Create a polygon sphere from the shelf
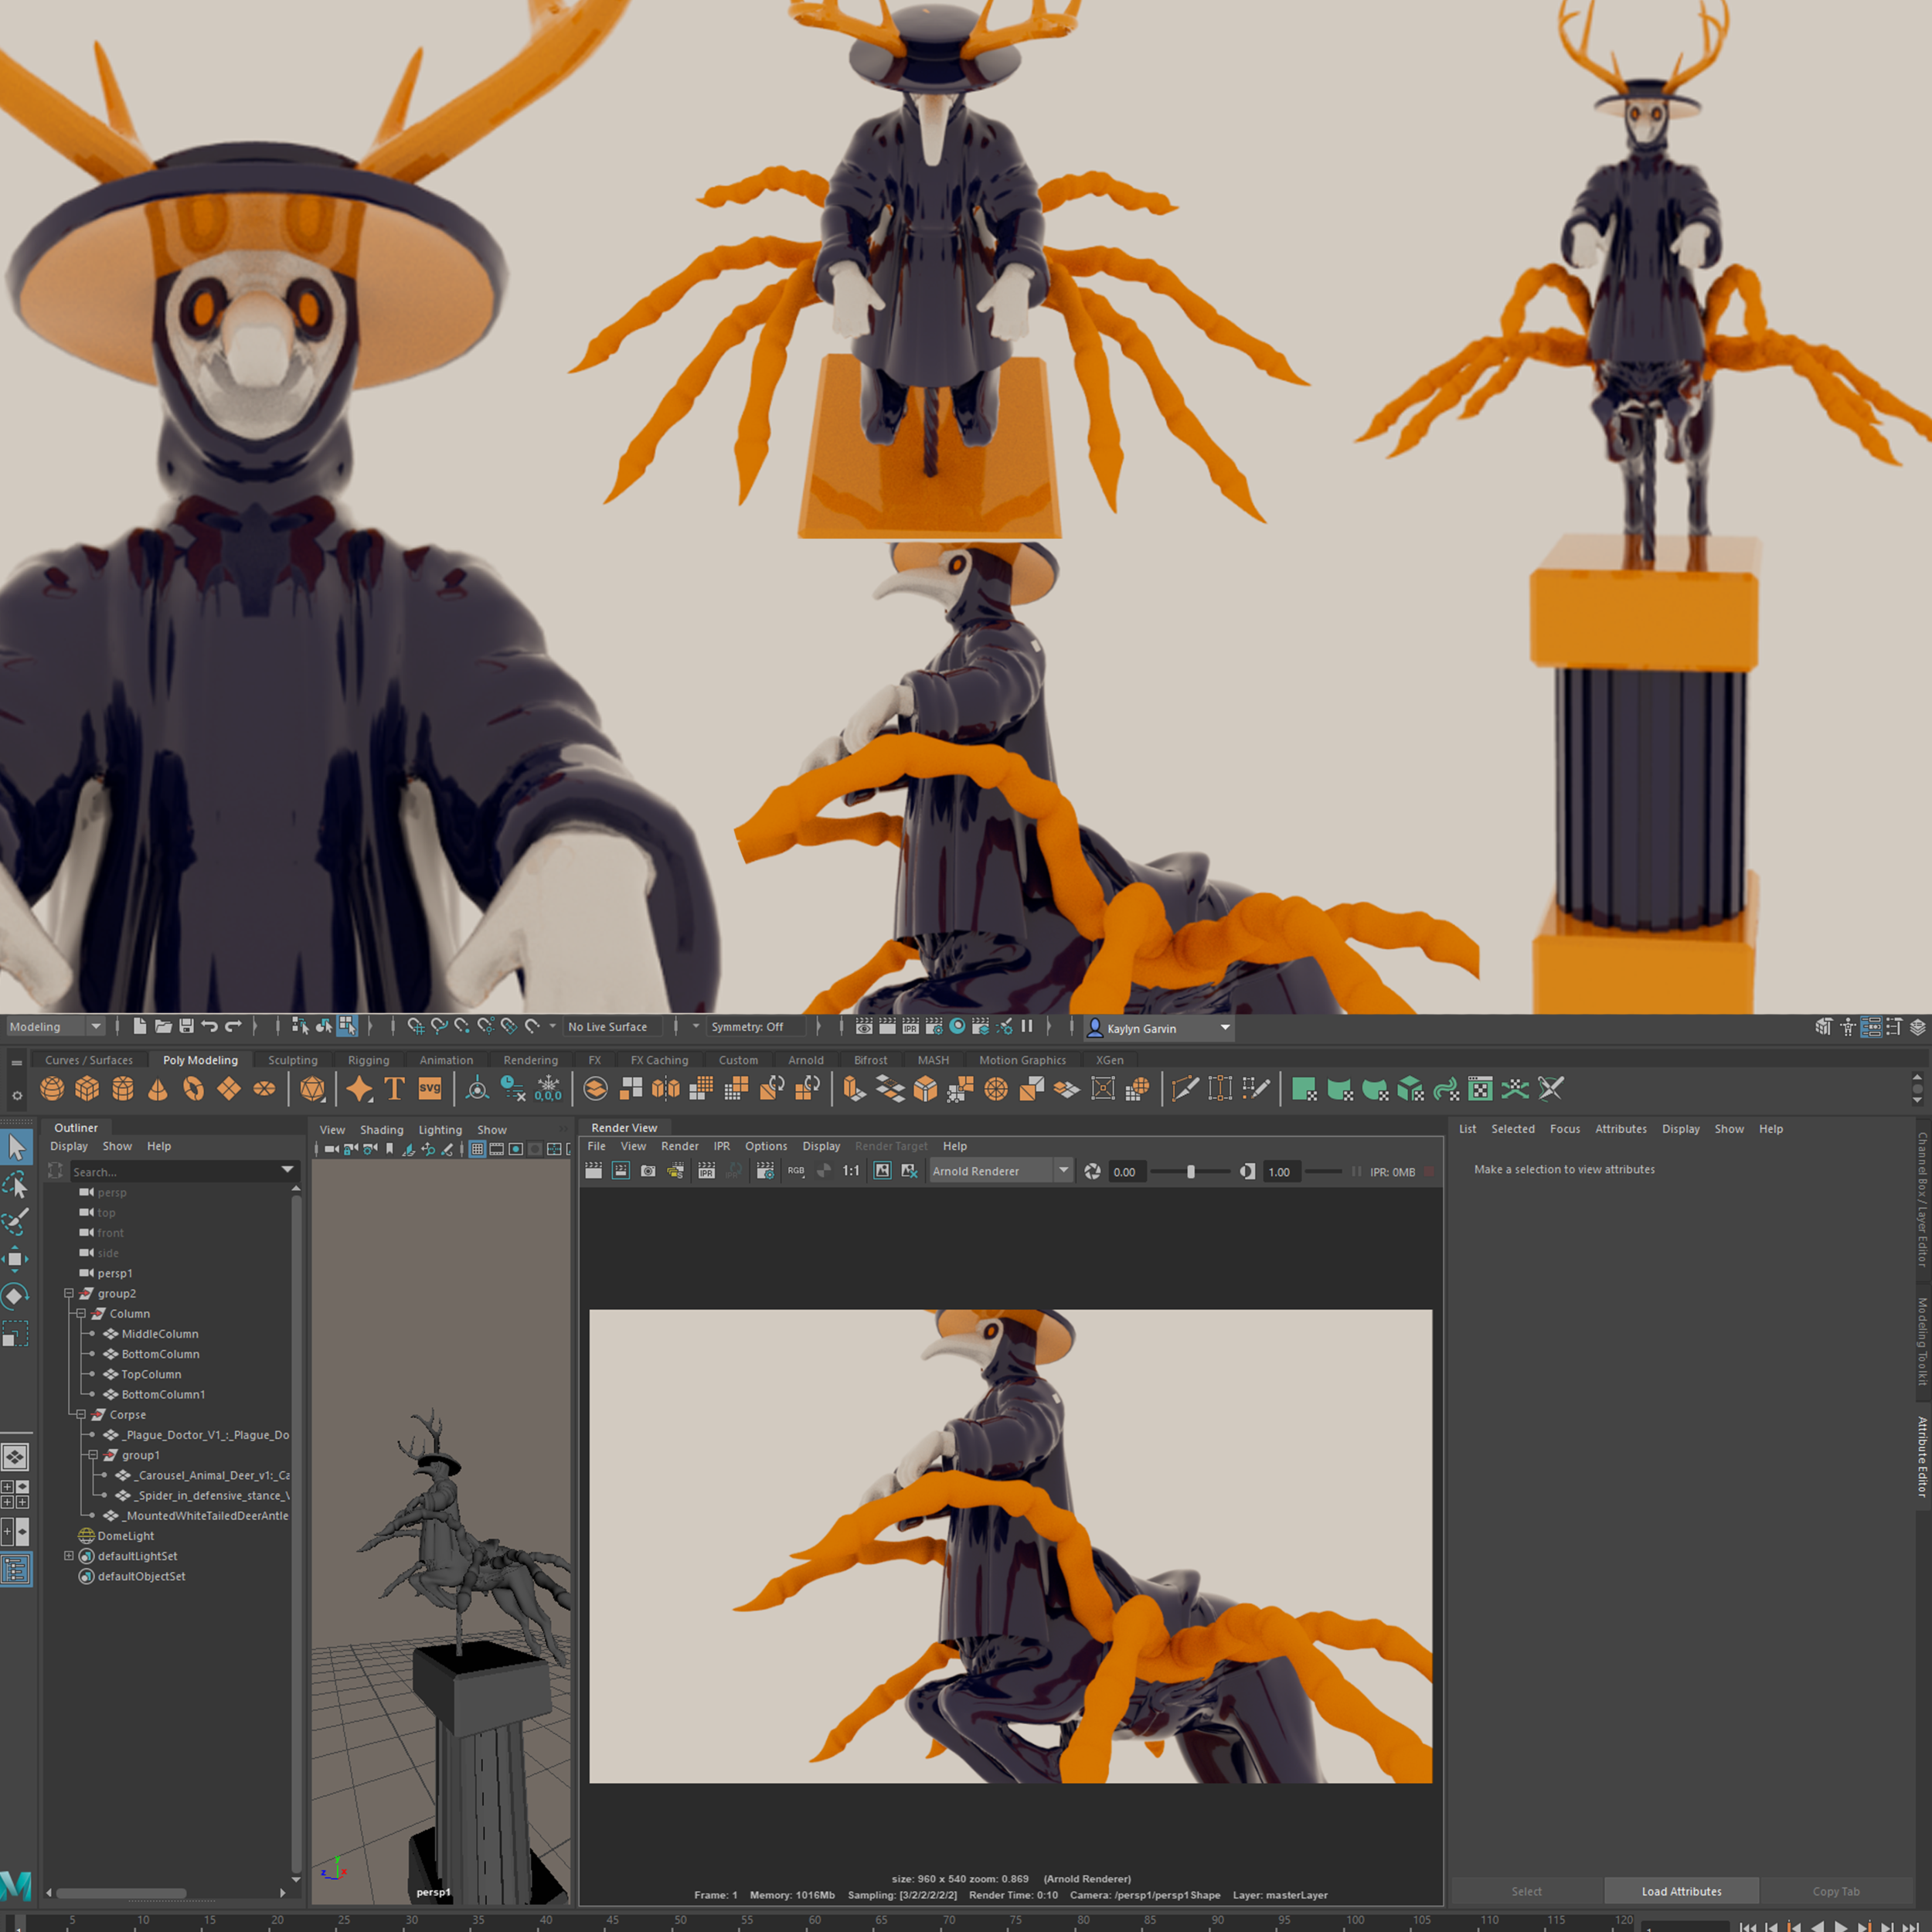 [x=52, y=1089]
